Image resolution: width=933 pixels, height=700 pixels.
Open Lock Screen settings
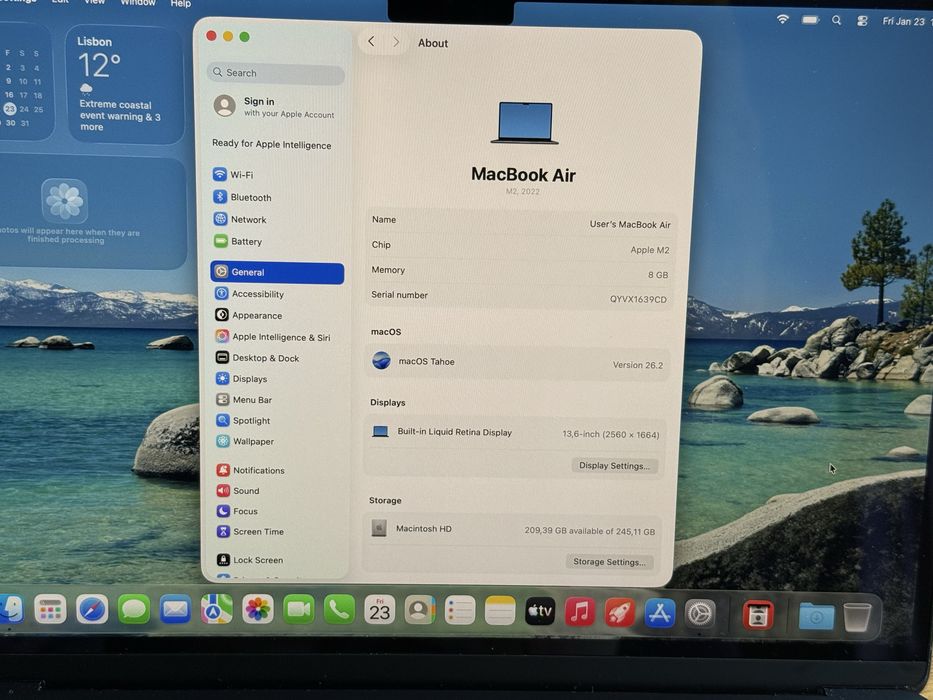(251, 560)
